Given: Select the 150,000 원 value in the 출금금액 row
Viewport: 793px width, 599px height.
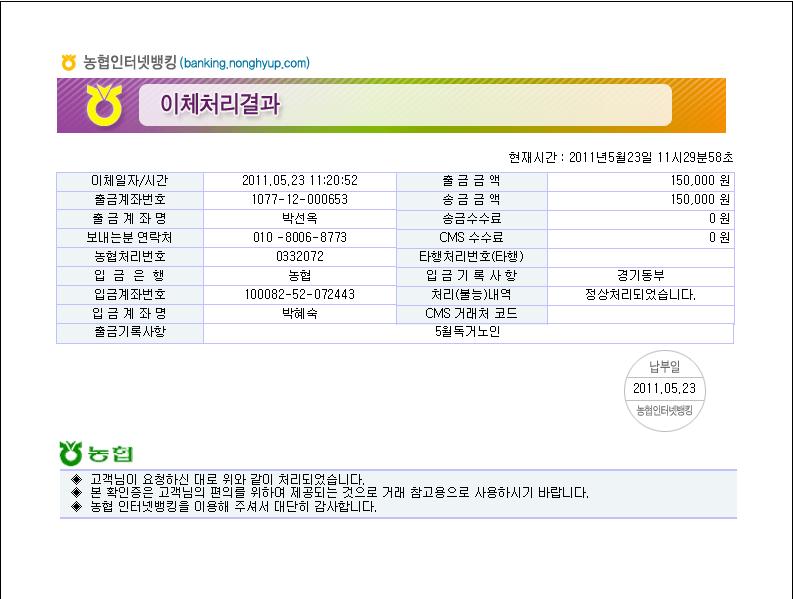Looking at the screenshot, I should pos(700,181).
